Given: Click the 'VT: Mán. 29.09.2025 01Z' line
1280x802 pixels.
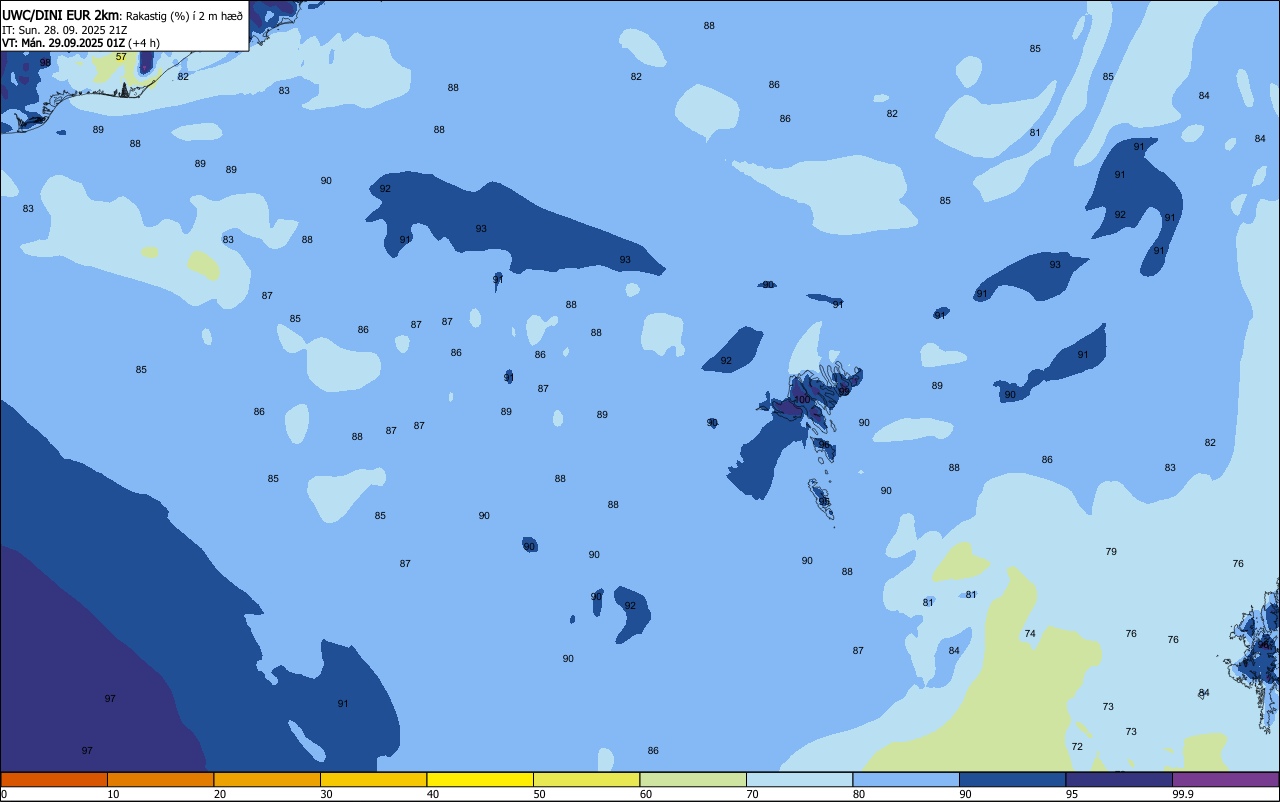Looking at the screenshot, I should [64, 43].
